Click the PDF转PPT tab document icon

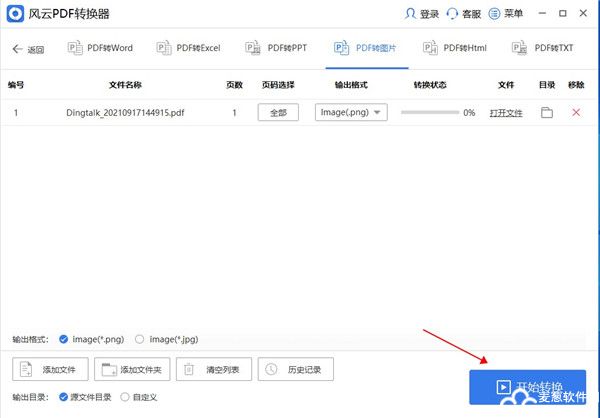[253, 48]
